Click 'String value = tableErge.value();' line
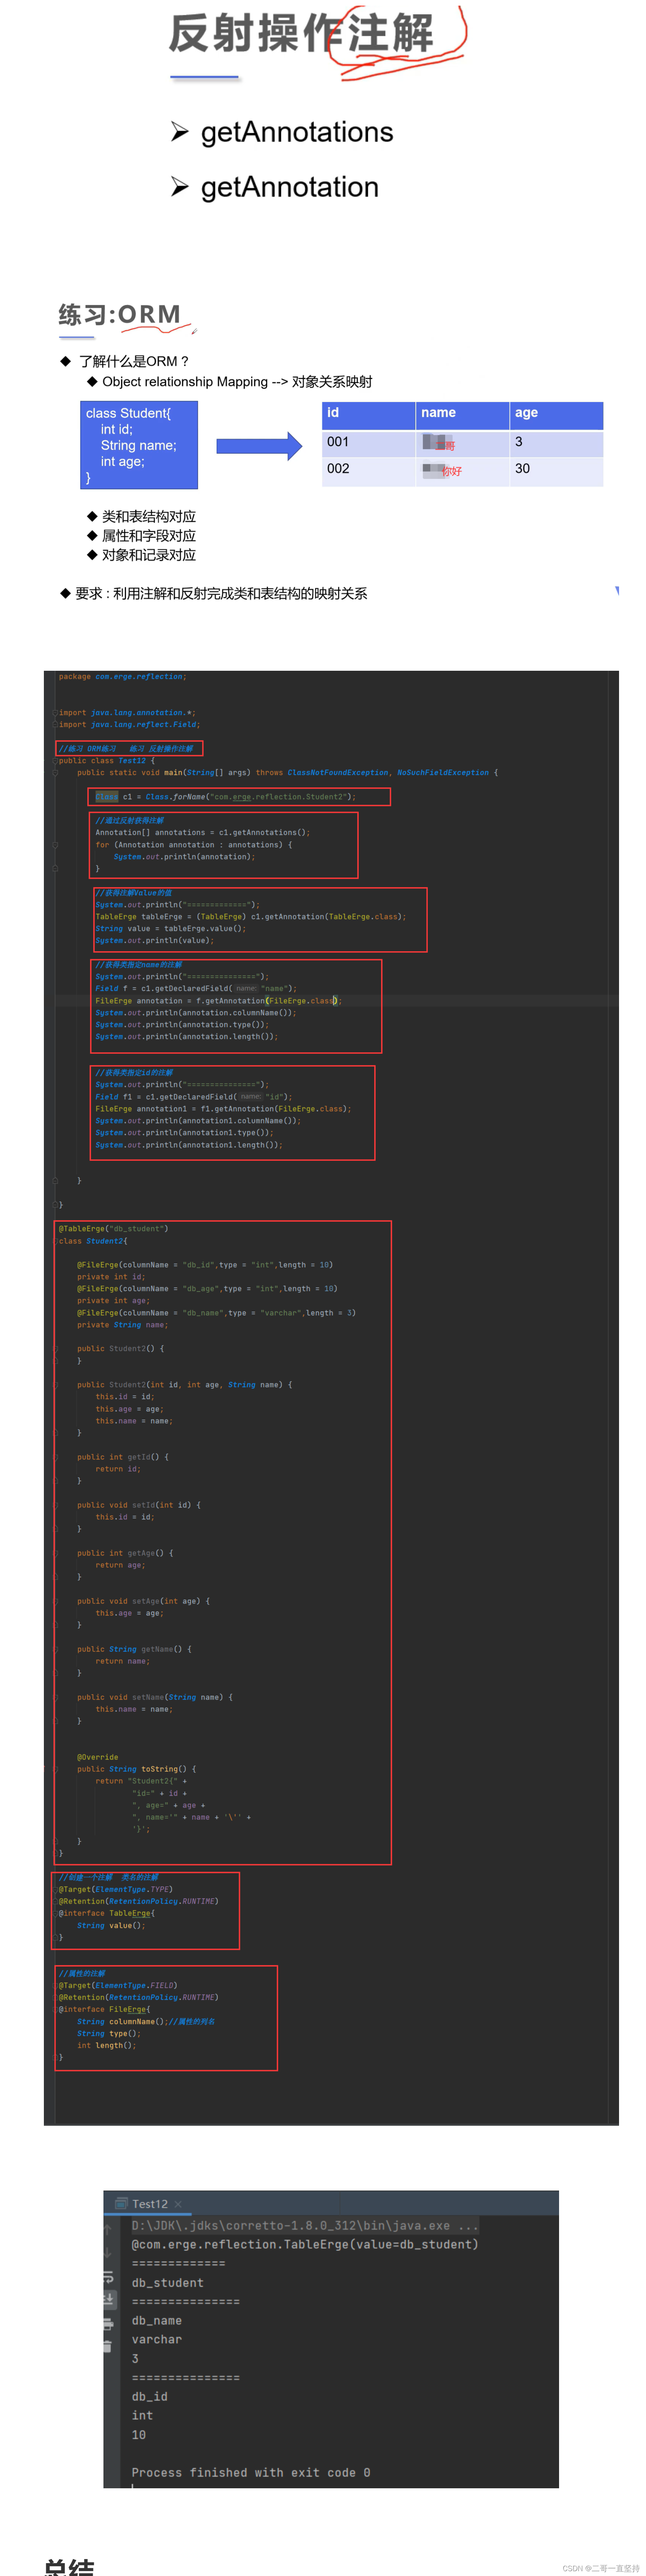This screenshot has width=646, height=2576. click(170, 929)
